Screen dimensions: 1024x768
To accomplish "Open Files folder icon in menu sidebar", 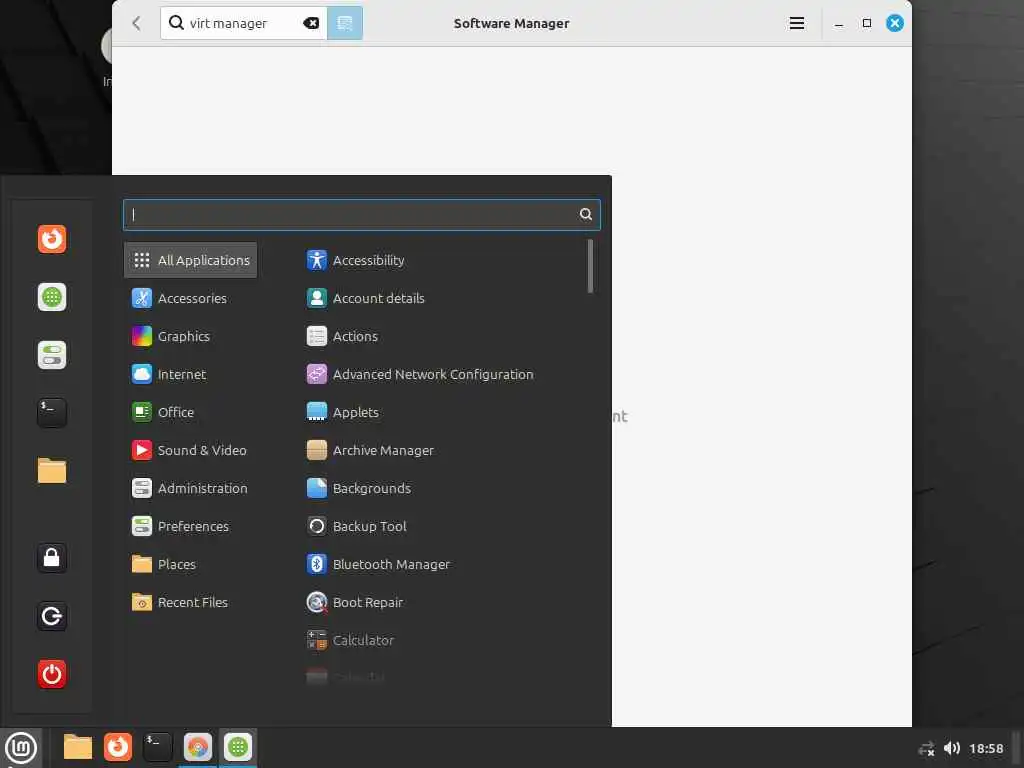I will (x=52, y=470).
